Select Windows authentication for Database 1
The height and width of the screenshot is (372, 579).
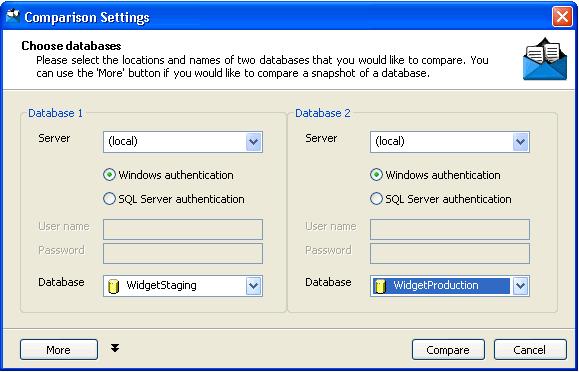(109, 175)
